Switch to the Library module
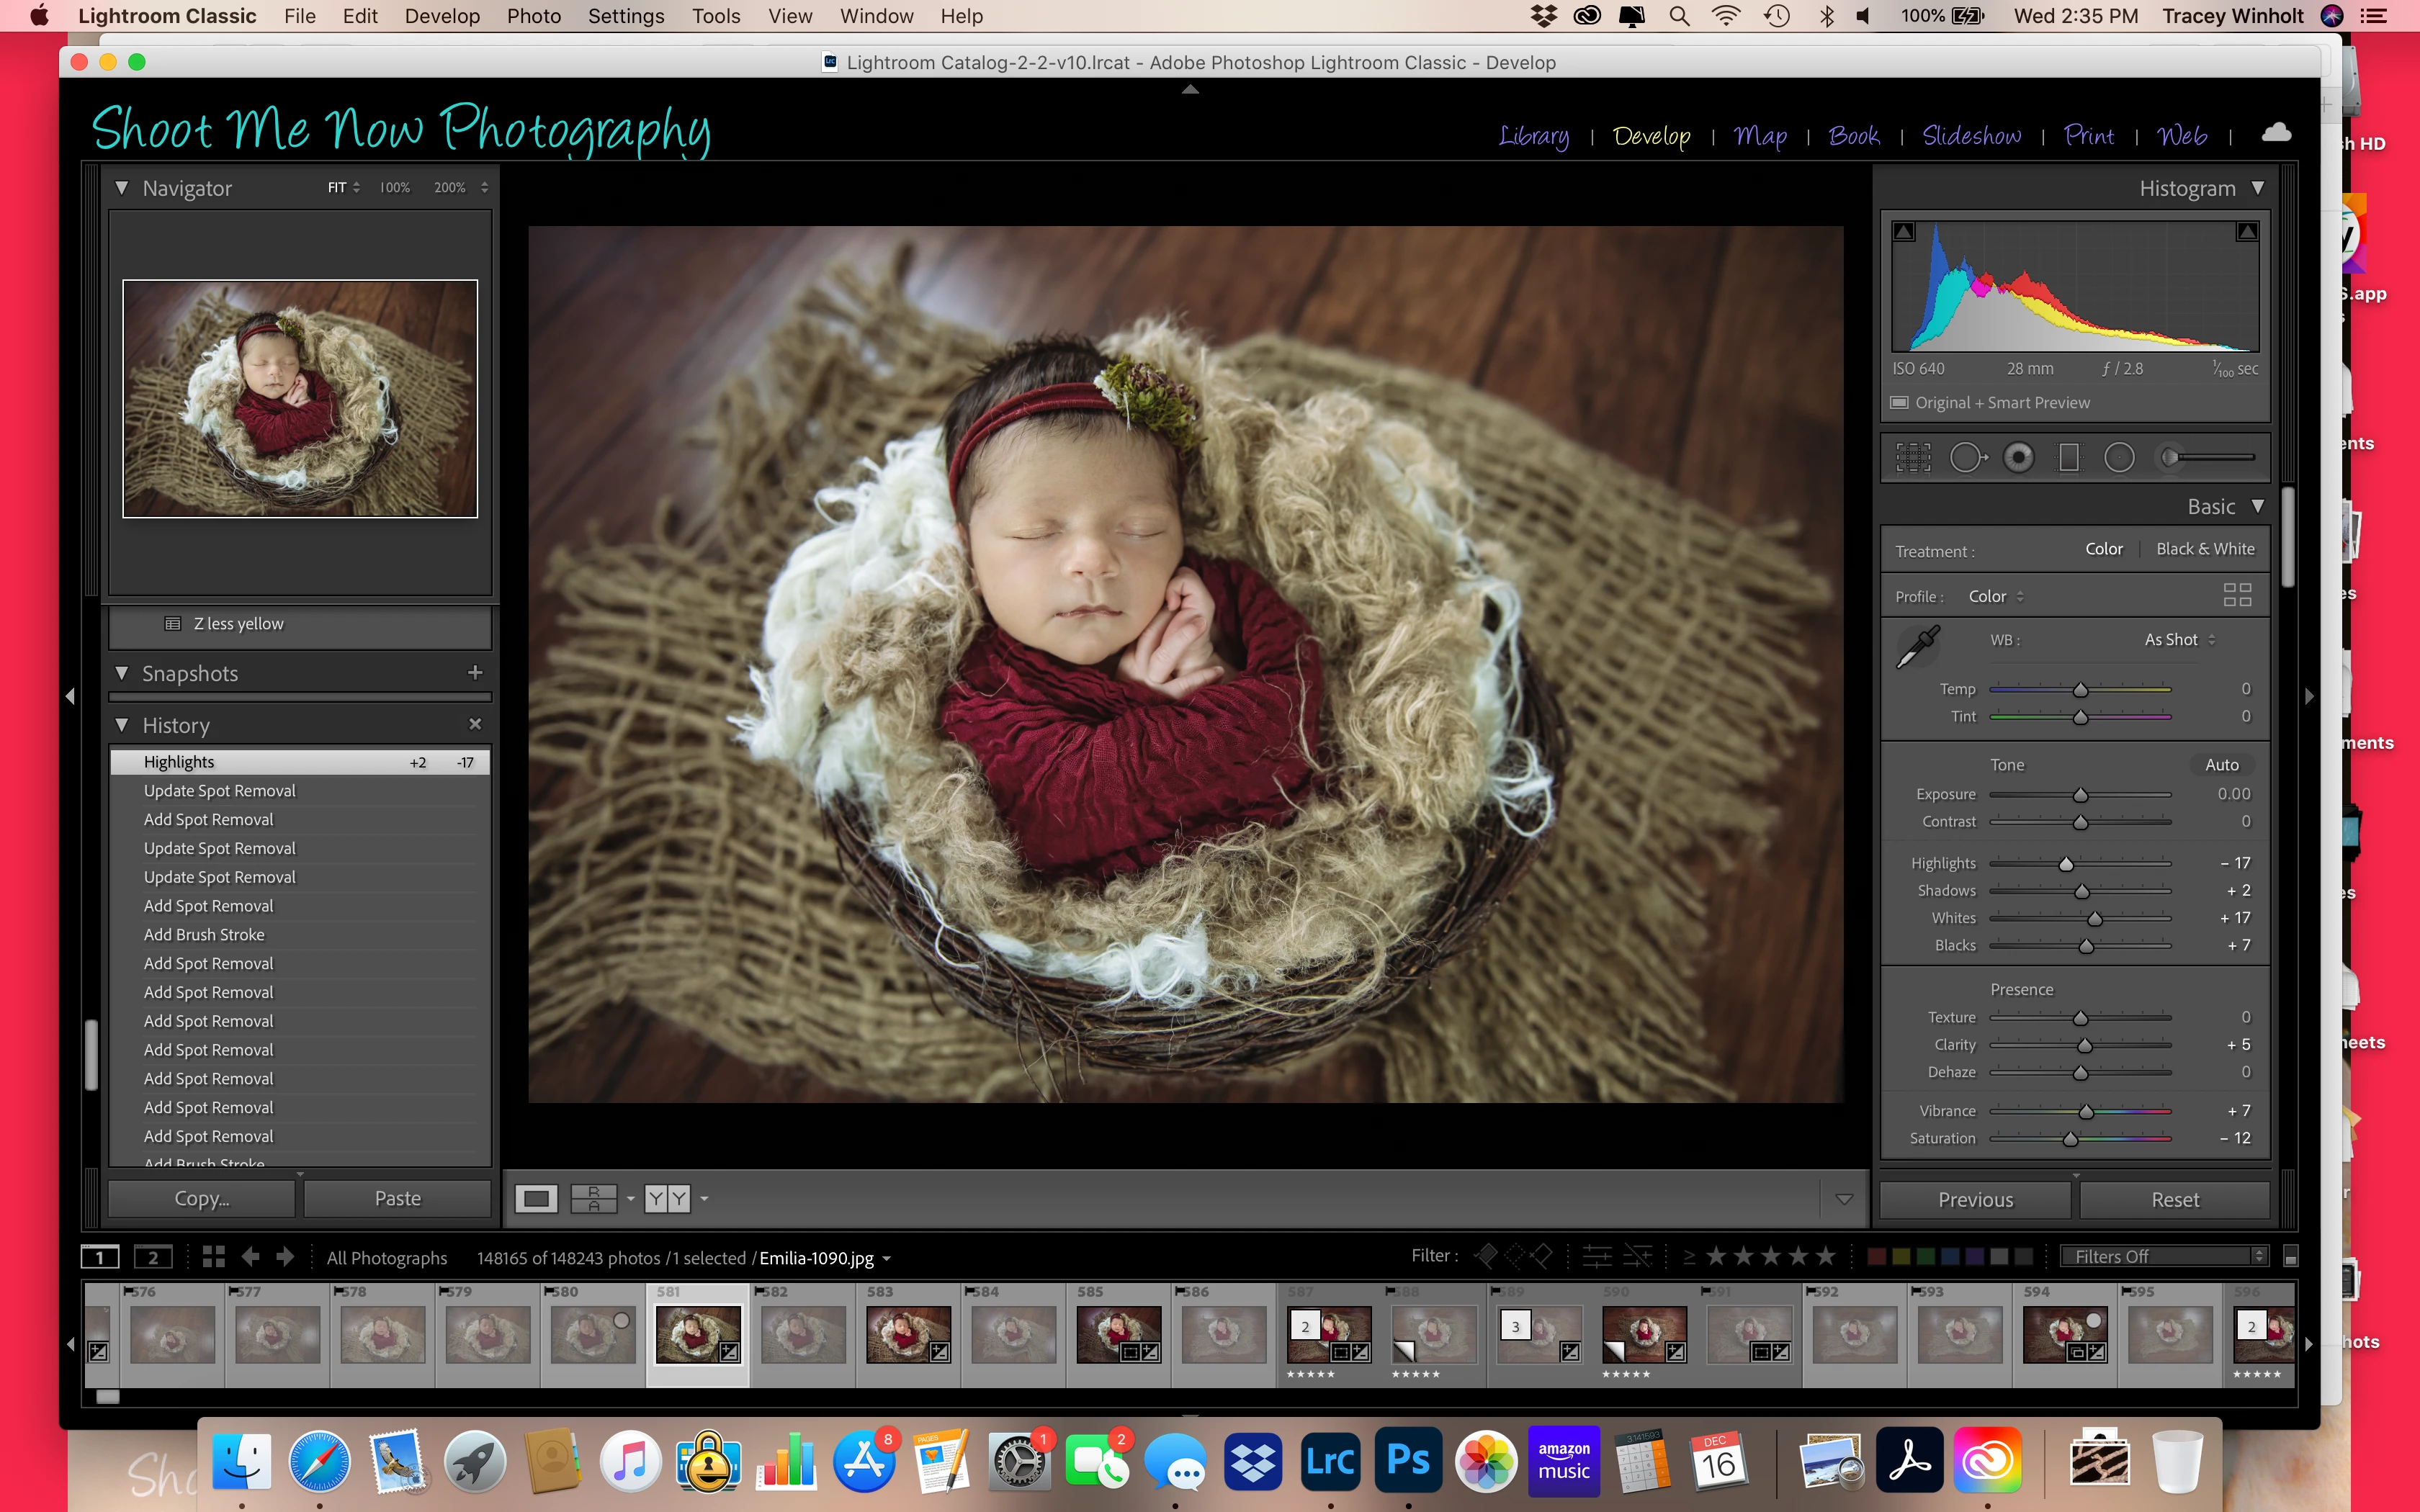 [1533, 136]
